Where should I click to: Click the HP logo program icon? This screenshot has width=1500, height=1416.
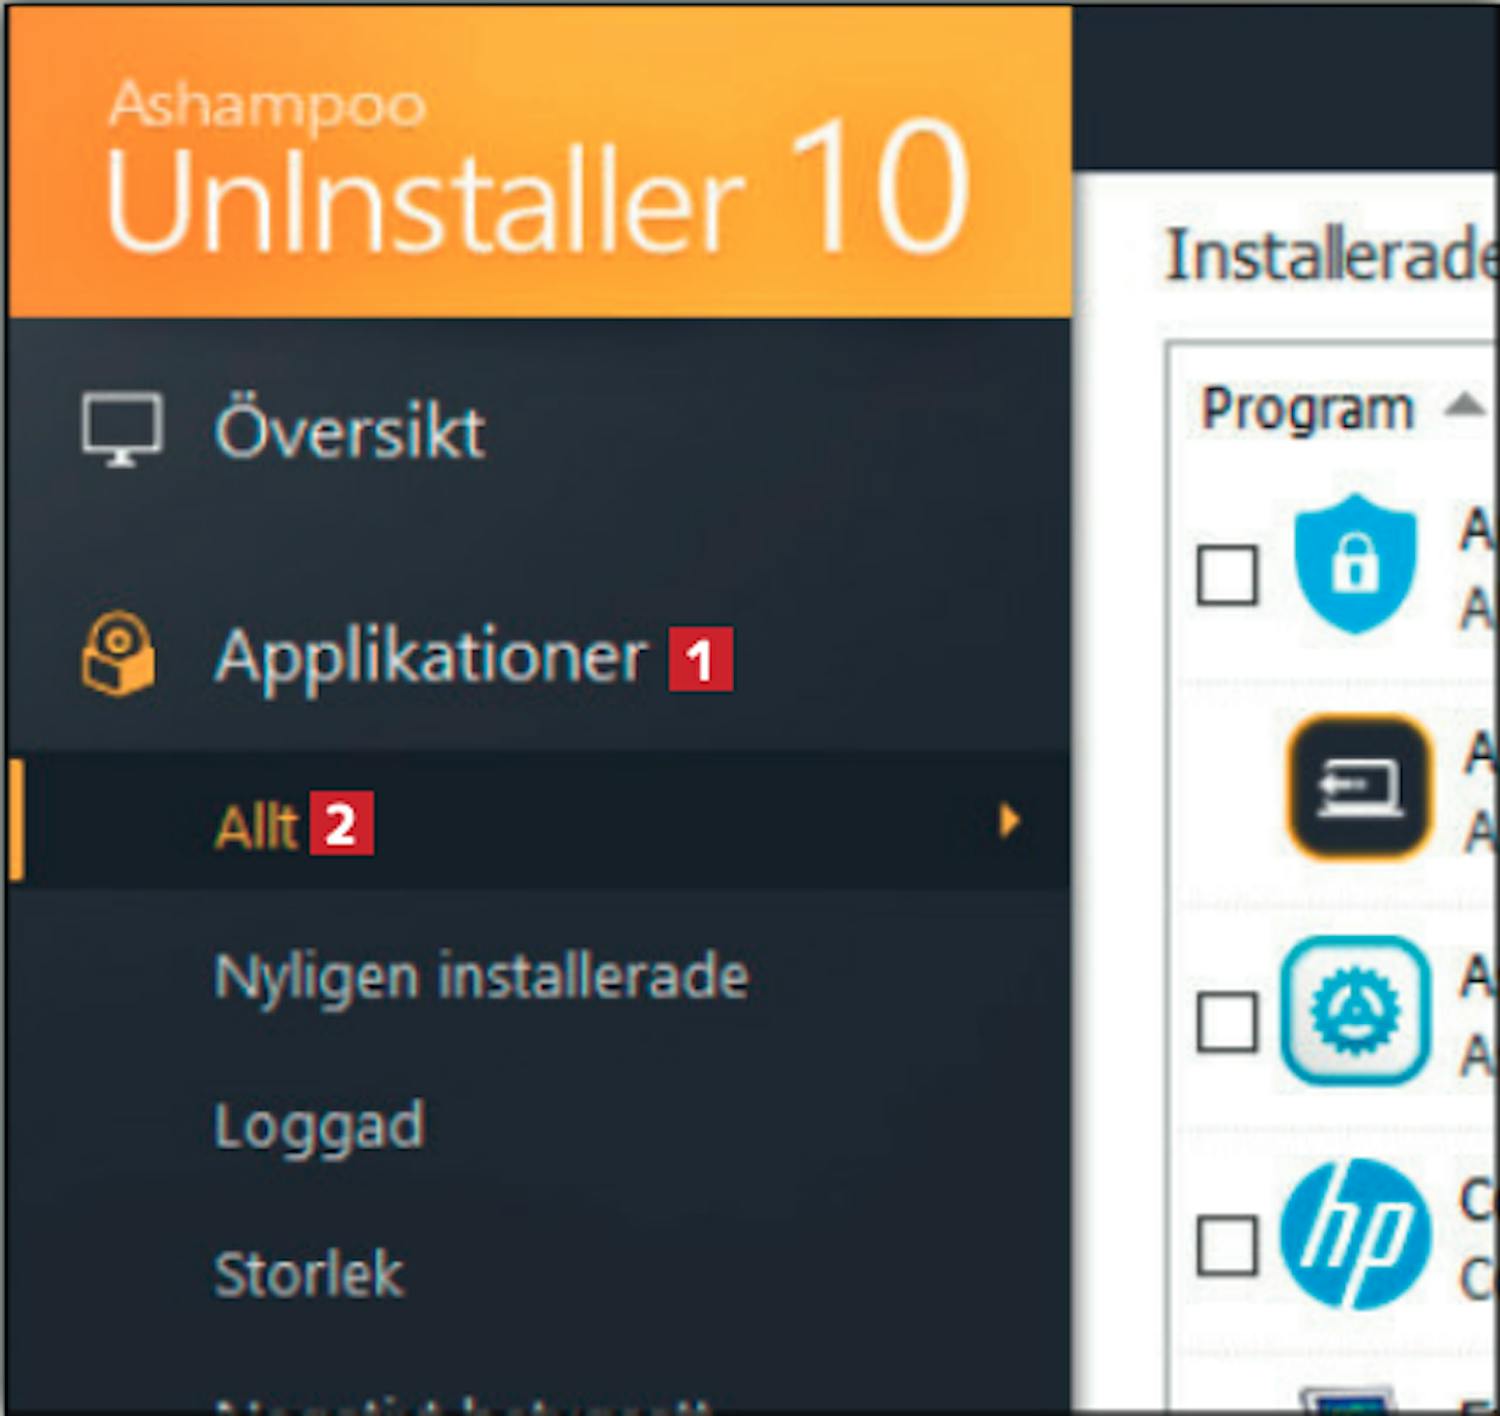[x=1355, y=1234]
